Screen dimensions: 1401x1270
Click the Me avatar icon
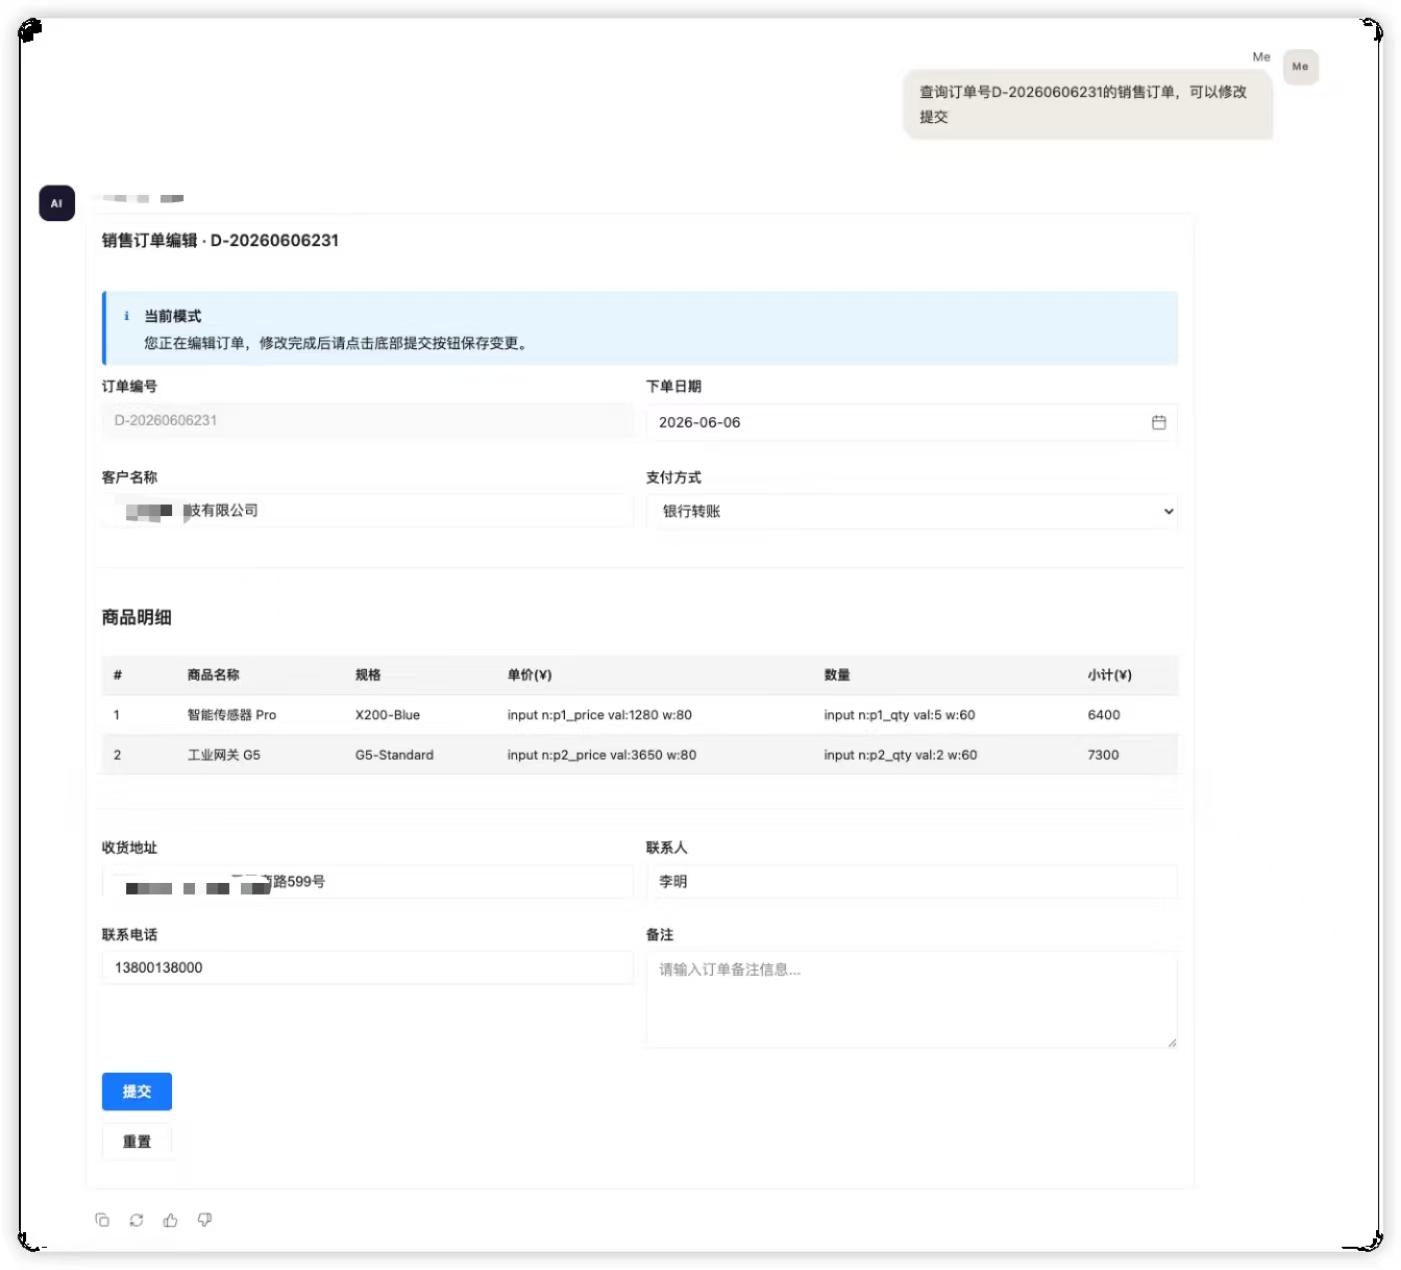click(1300, 67)
